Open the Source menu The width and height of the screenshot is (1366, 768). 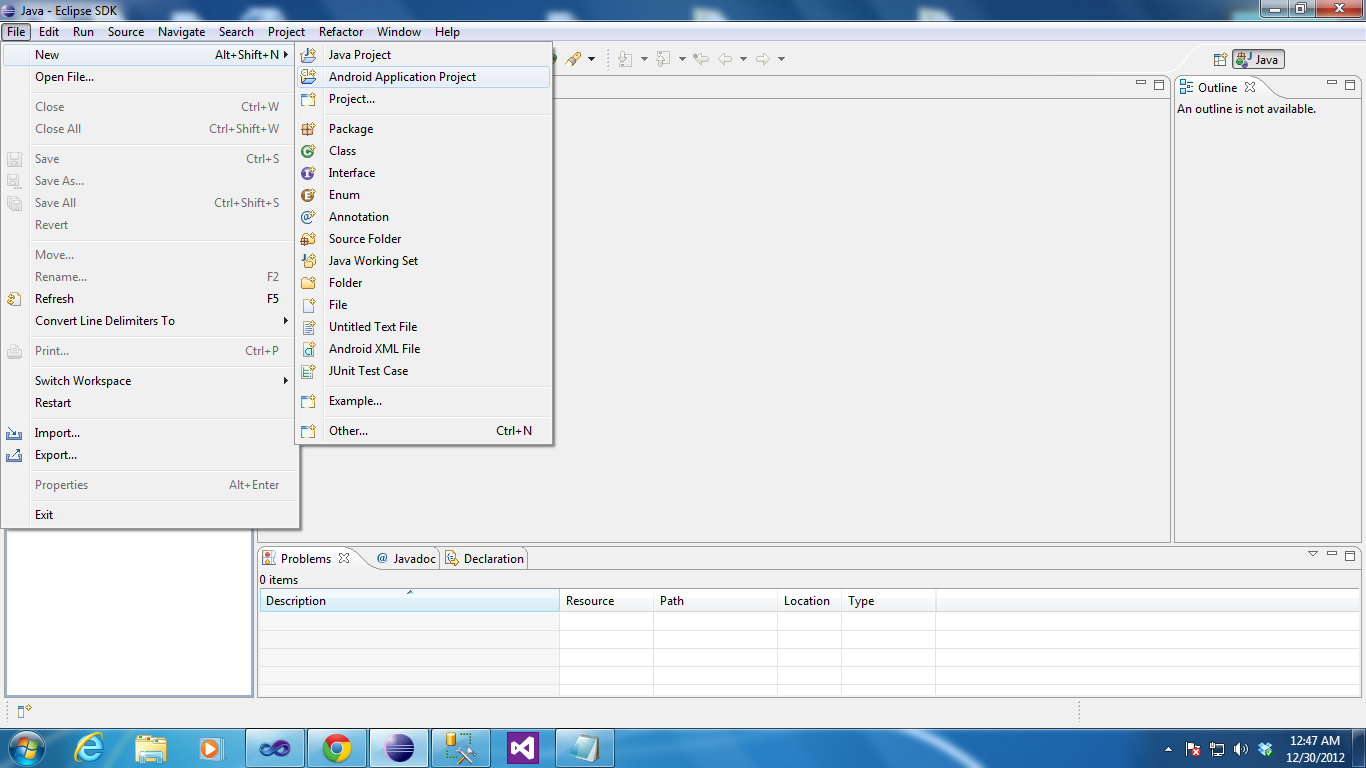(x=126, y=32)
